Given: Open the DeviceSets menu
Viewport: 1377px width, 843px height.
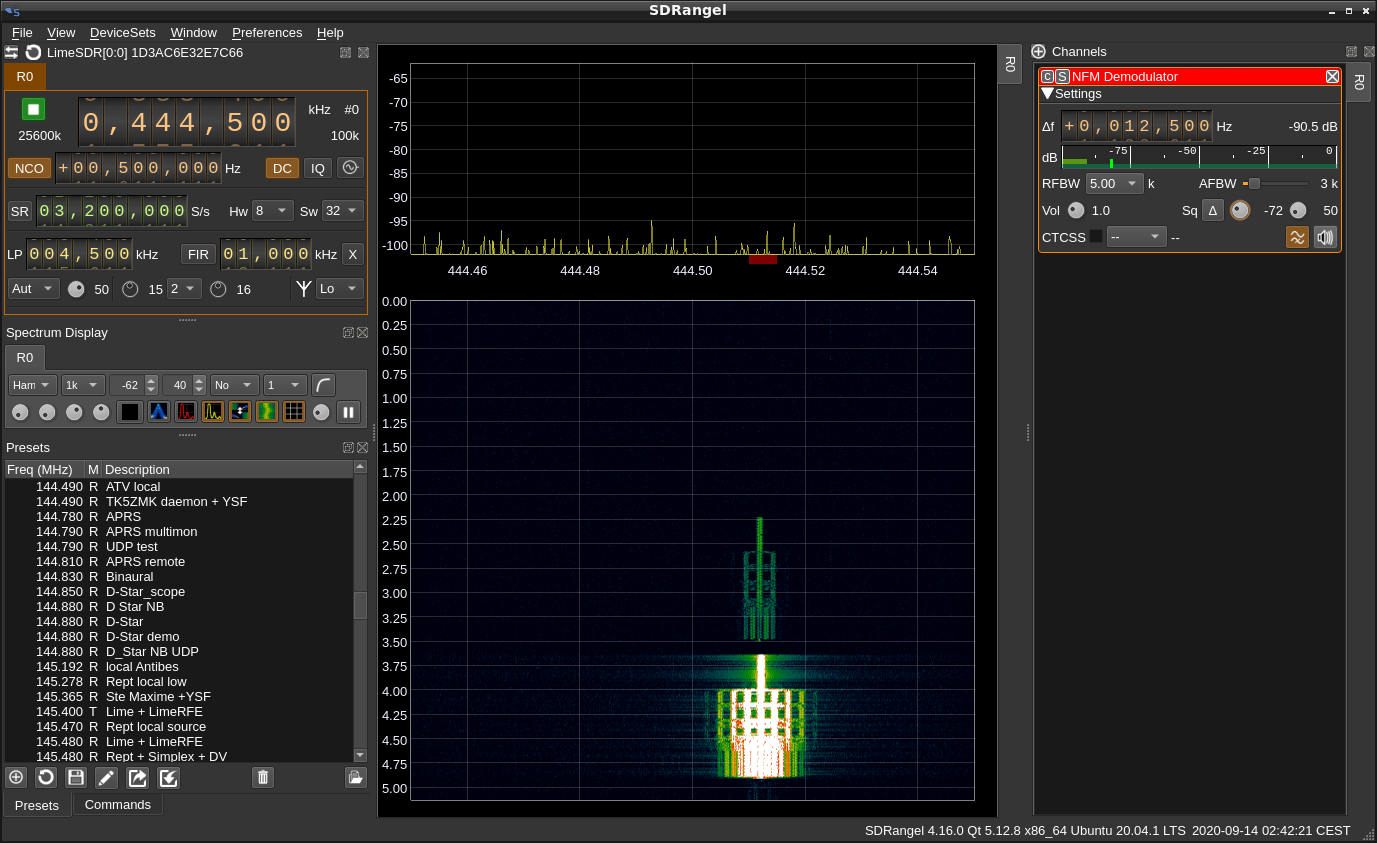Looking at the screenshot, I should tap(123, 32).
